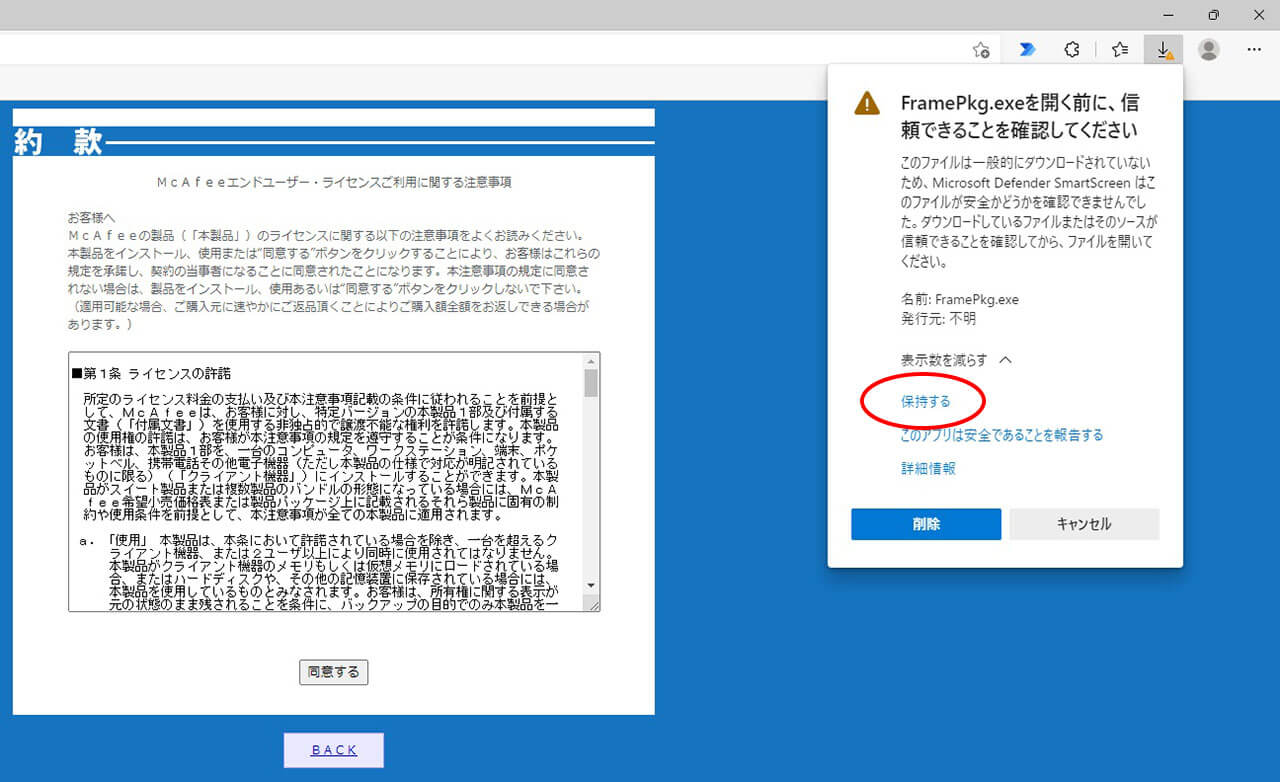Click the SmartScreen warning triangle icon

tap(867, 103)
